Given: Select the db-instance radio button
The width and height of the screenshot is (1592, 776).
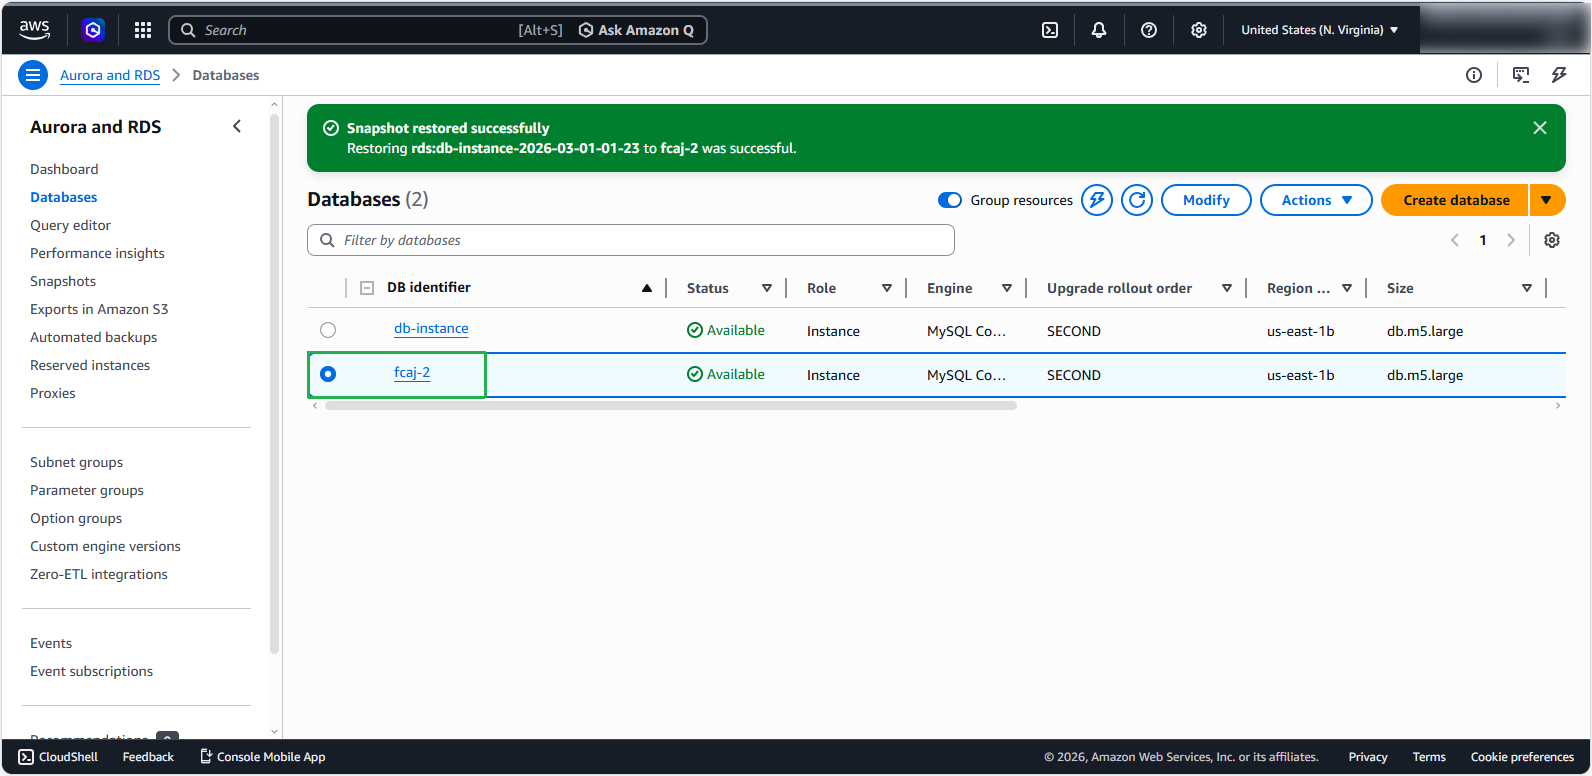Looking at the screenshot, I should click(328, 330).
